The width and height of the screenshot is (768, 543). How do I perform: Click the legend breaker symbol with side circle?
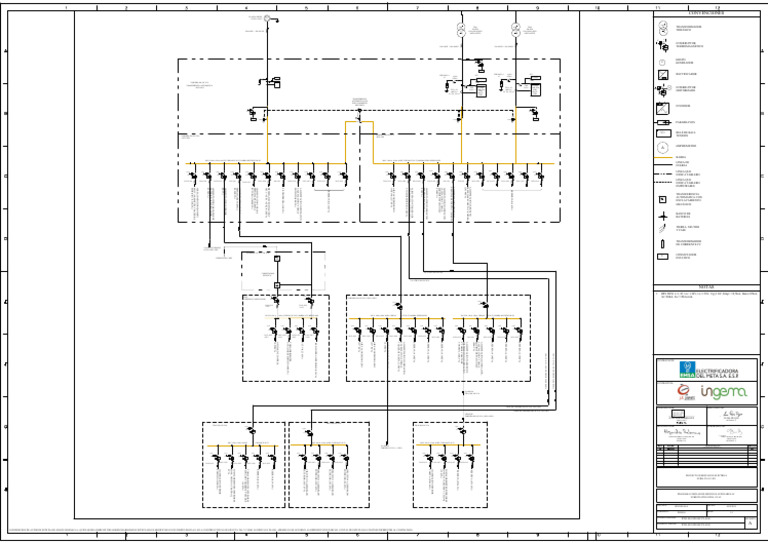click(663, 90)
